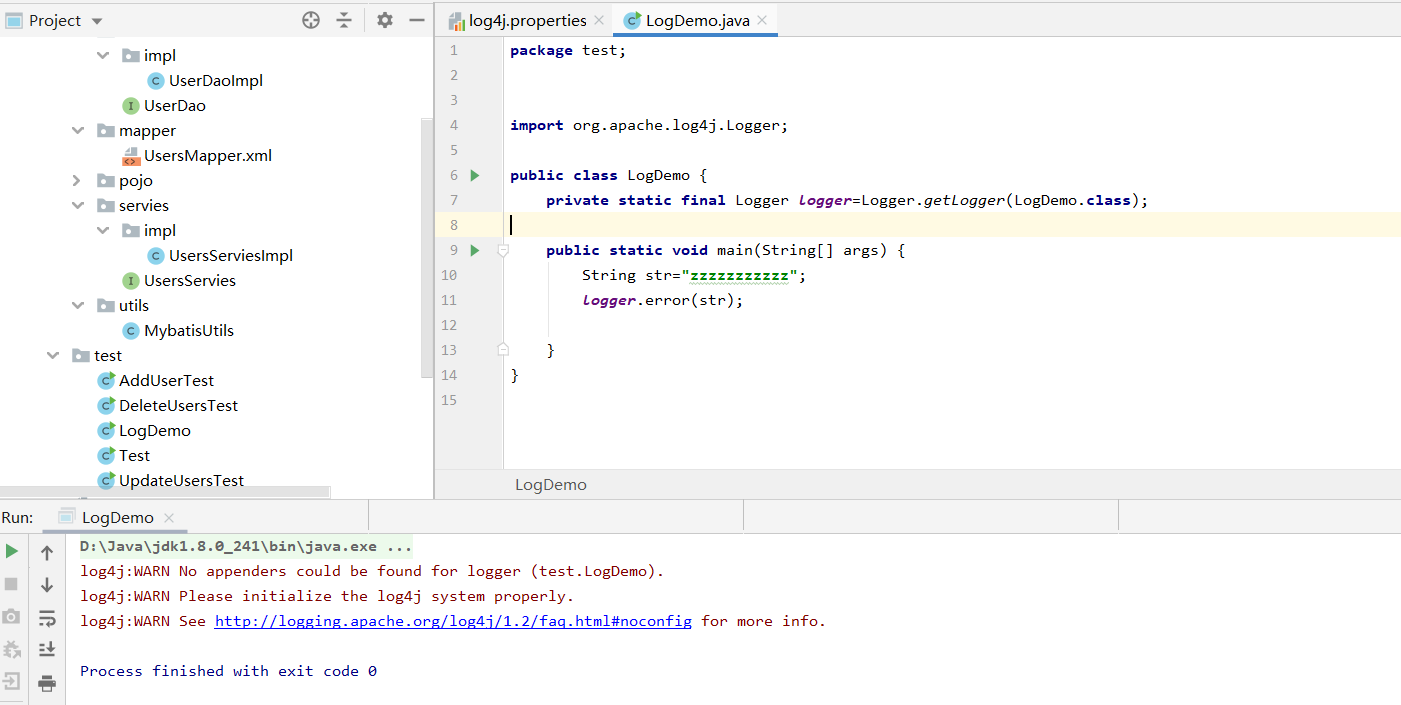Collapse the utils folder
Image resolution: width=1401 pixels, height=705 pixels.
point(78,306)
